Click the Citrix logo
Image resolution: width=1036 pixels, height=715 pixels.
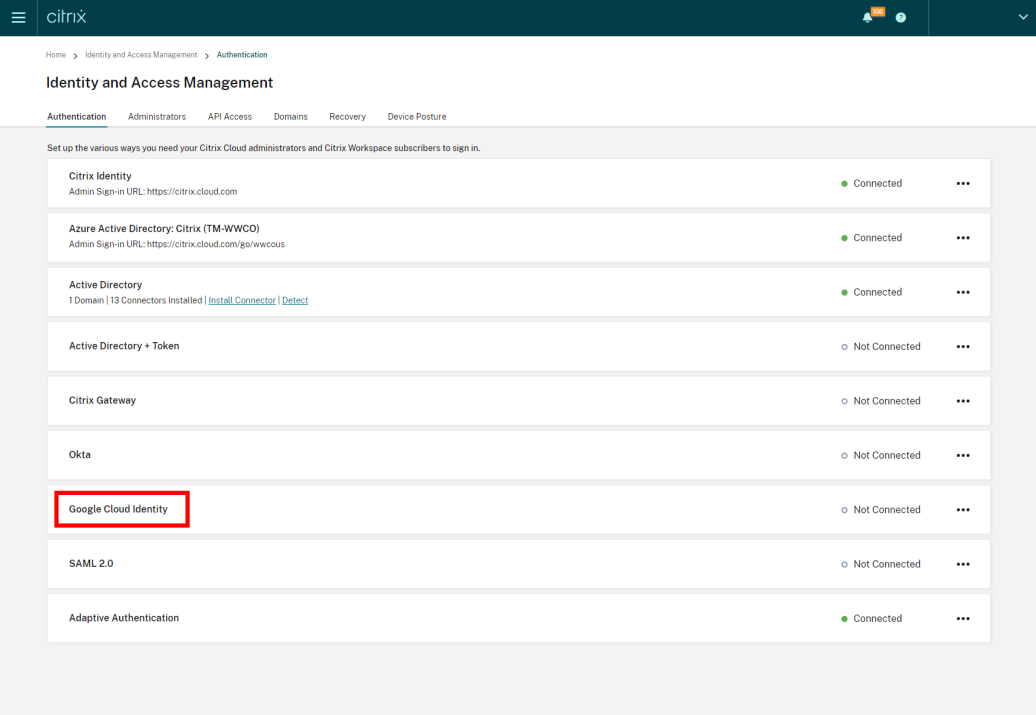coord(67,17)
